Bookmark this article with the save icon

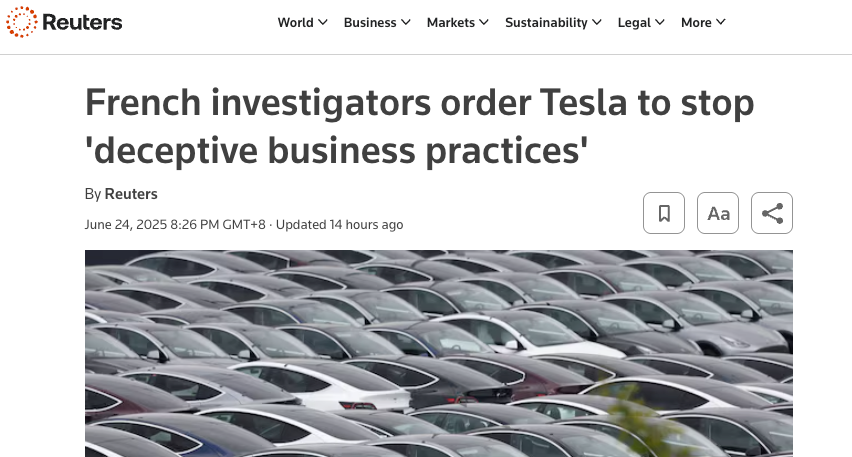(x=664, y=213)
